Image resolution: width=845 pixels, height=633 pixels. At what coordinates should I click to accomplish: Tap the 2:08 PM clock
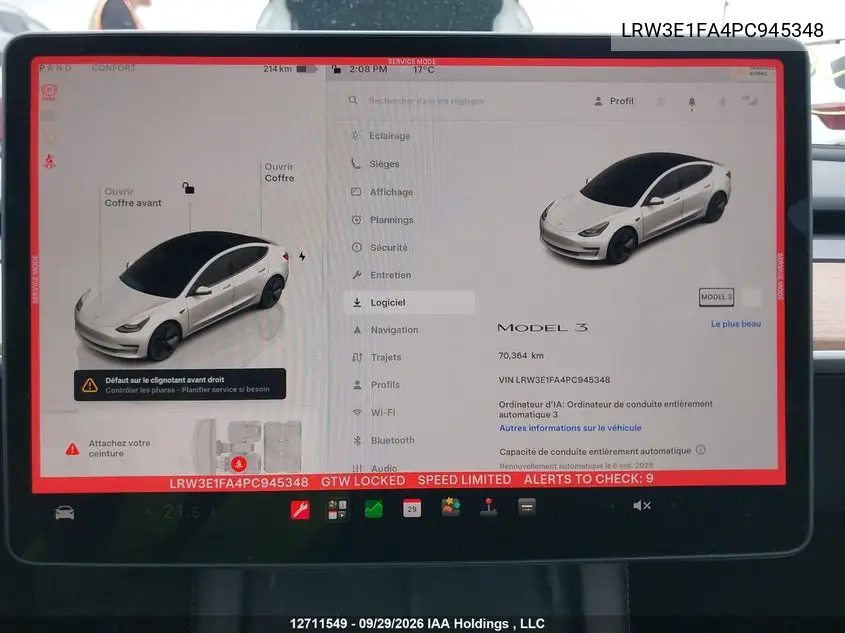tap(368, 69)
